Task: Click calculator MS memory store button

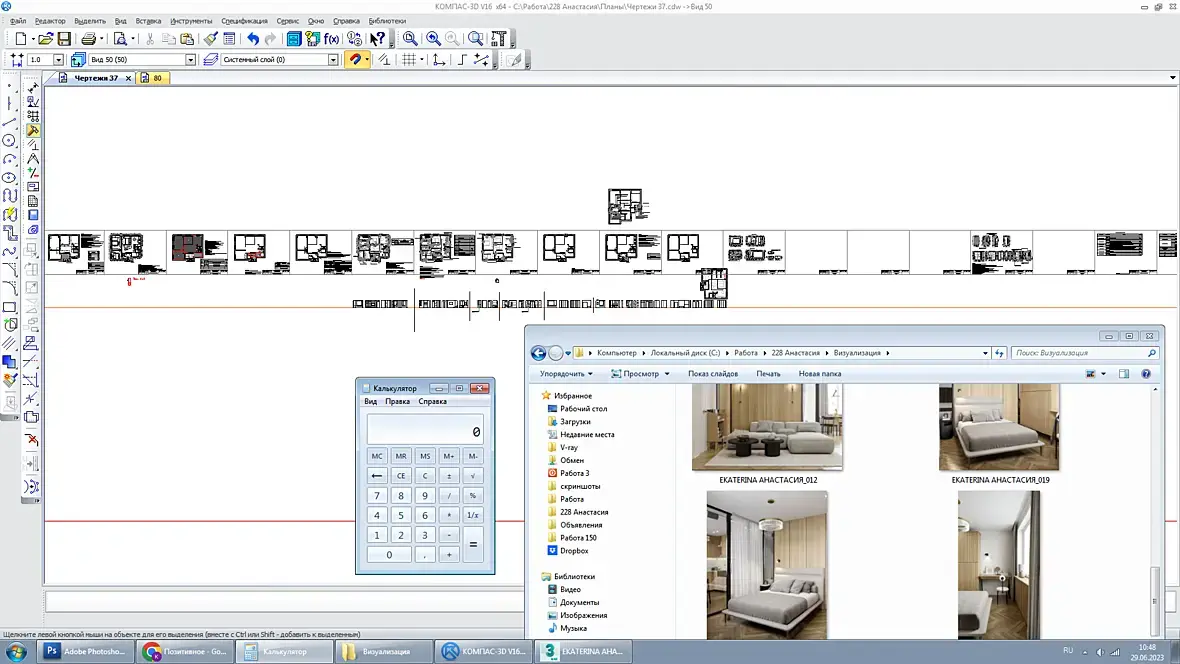Action: coord(425,456)
